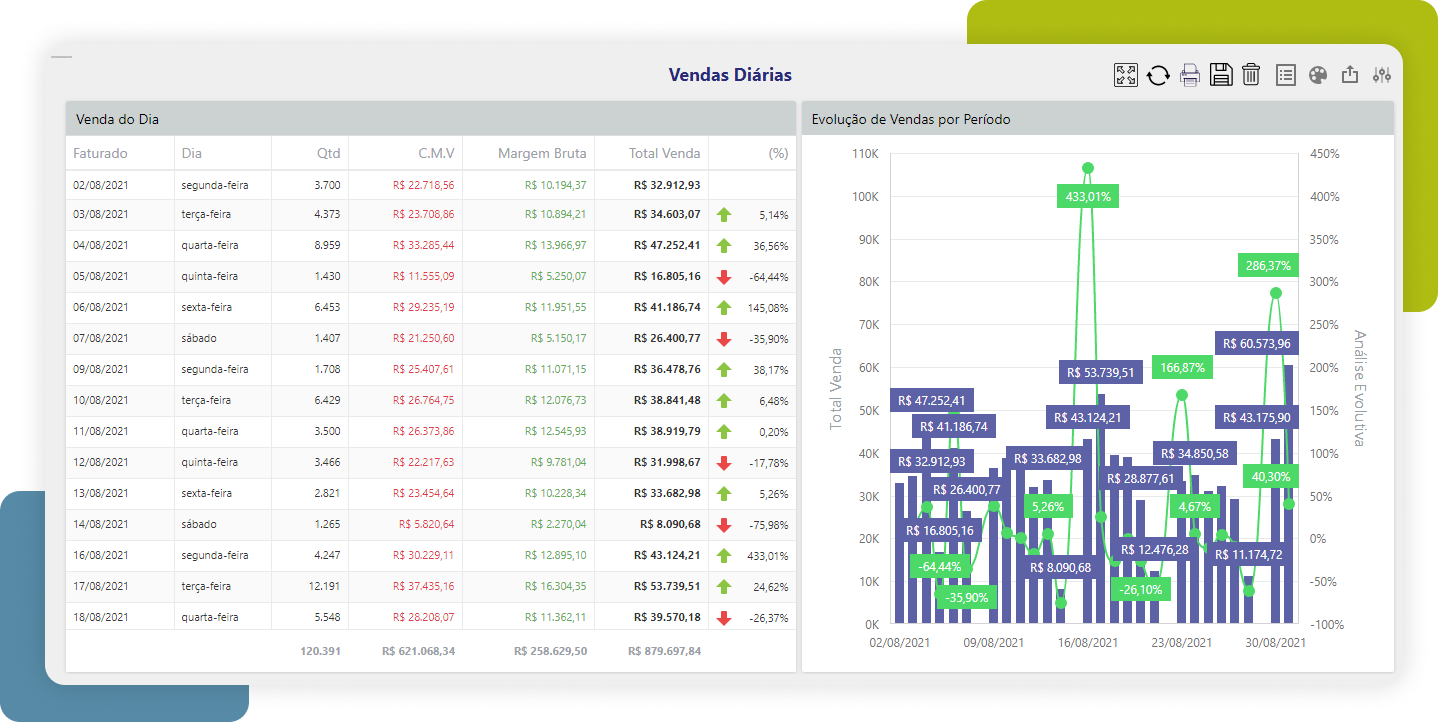Delete the dashboard using trash icon
Screen dimensions: 1438x722
point(1251,75)
